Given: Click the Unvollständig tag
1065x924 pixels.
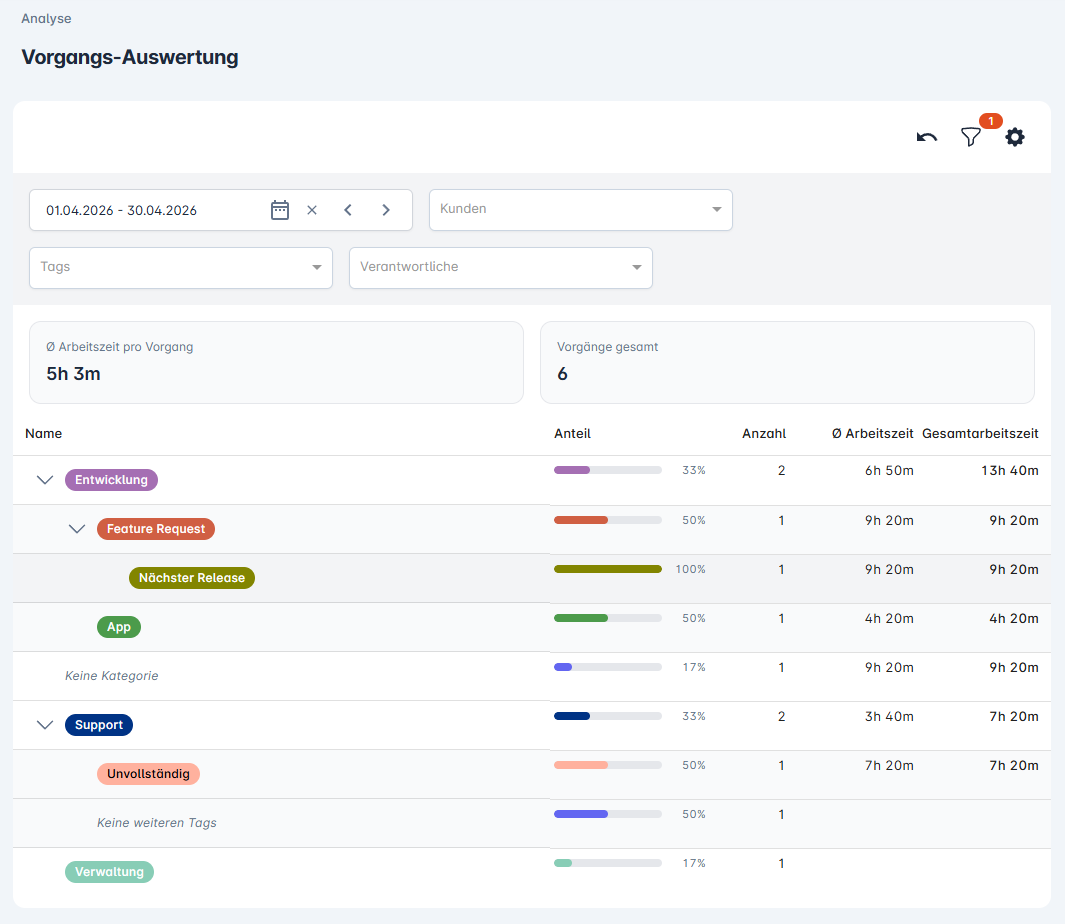Looking at the screenshot, I should coord(149,774).
